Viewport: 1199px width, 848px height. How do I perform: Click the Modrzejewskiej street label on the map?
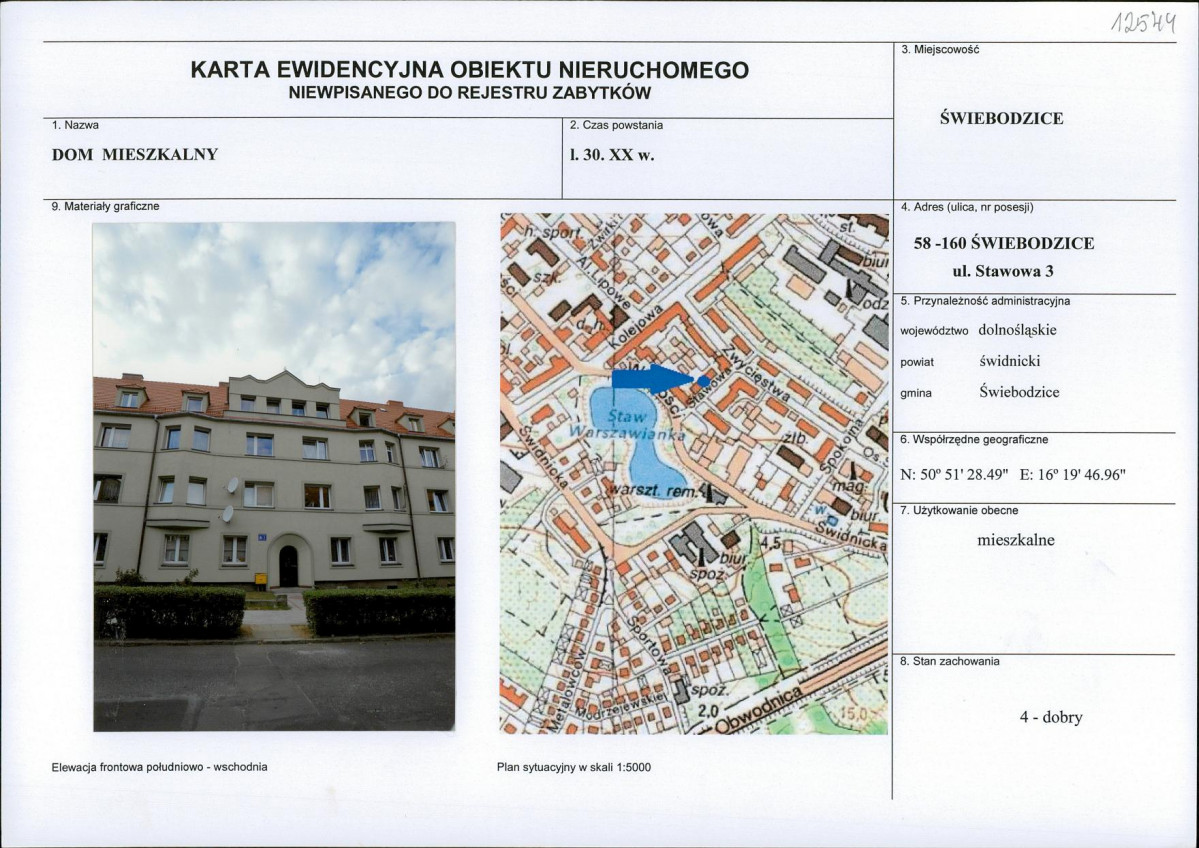coord(622,706)
